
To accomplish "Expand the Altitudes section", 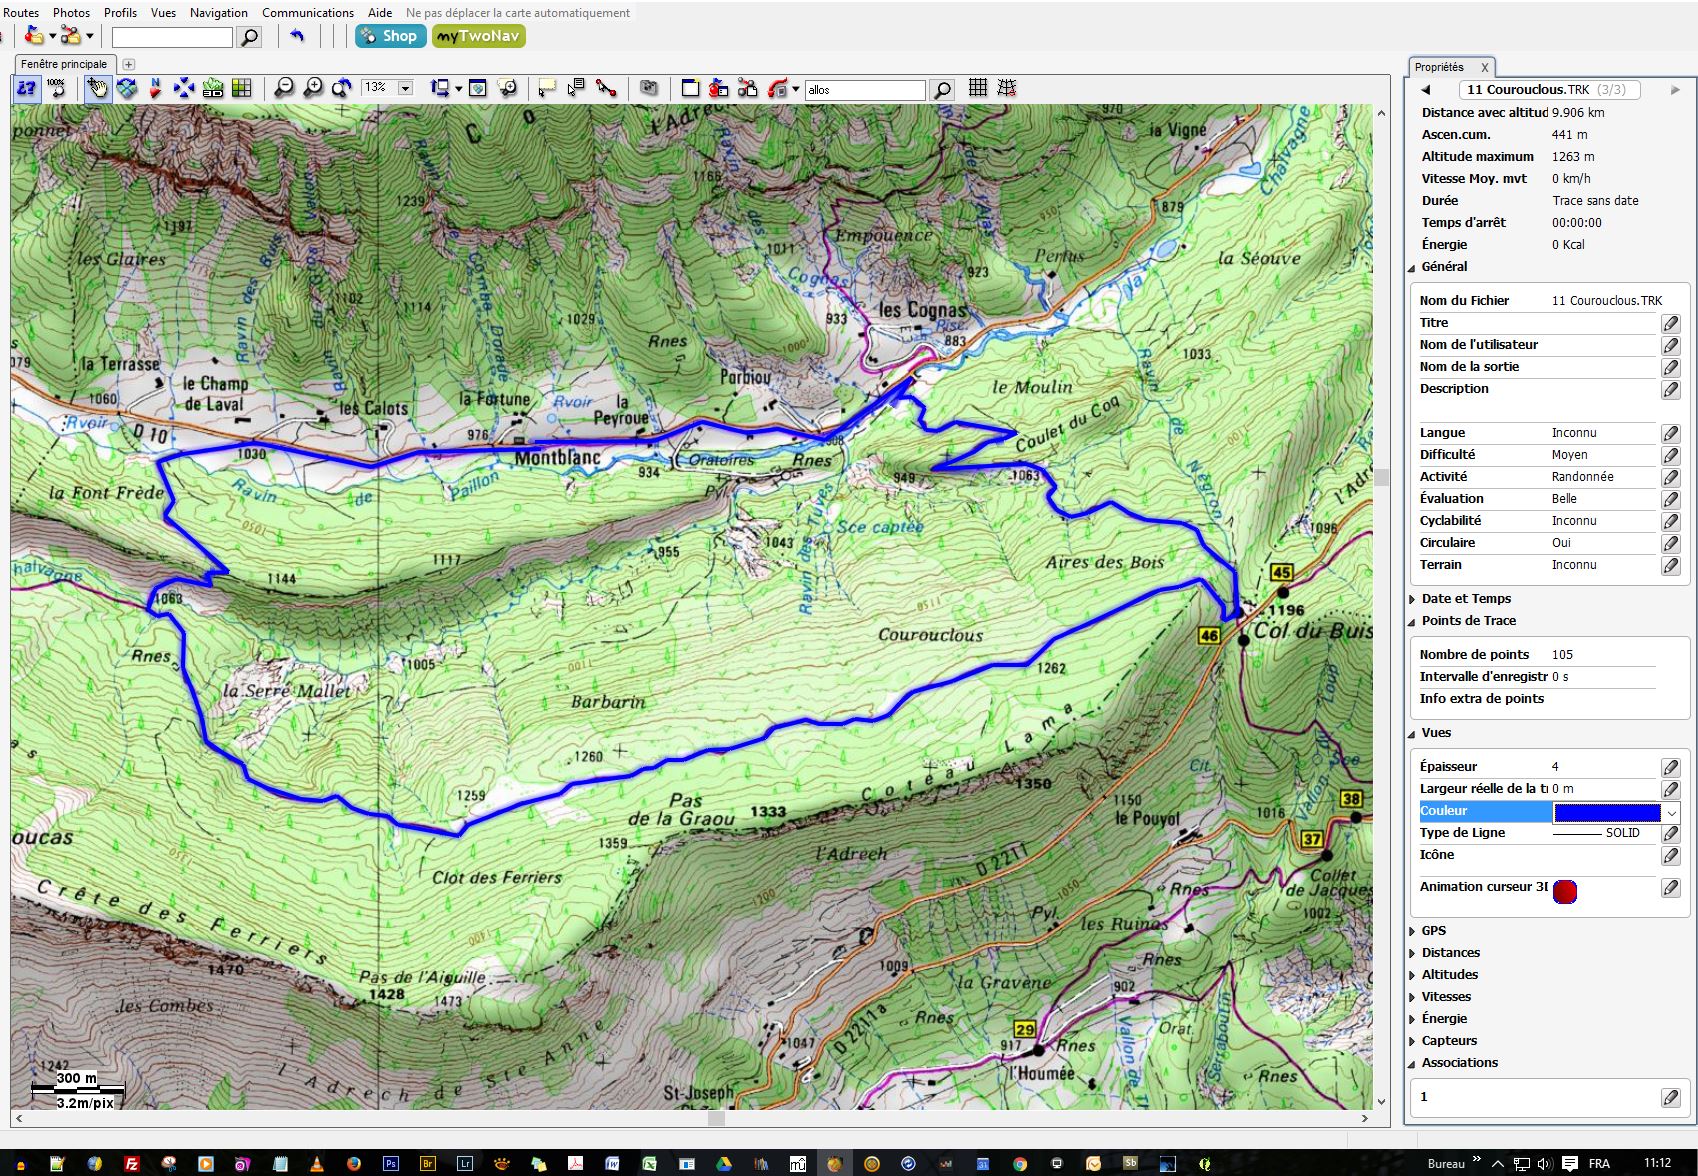I will pyautogui.click(x=1449, y=975).
